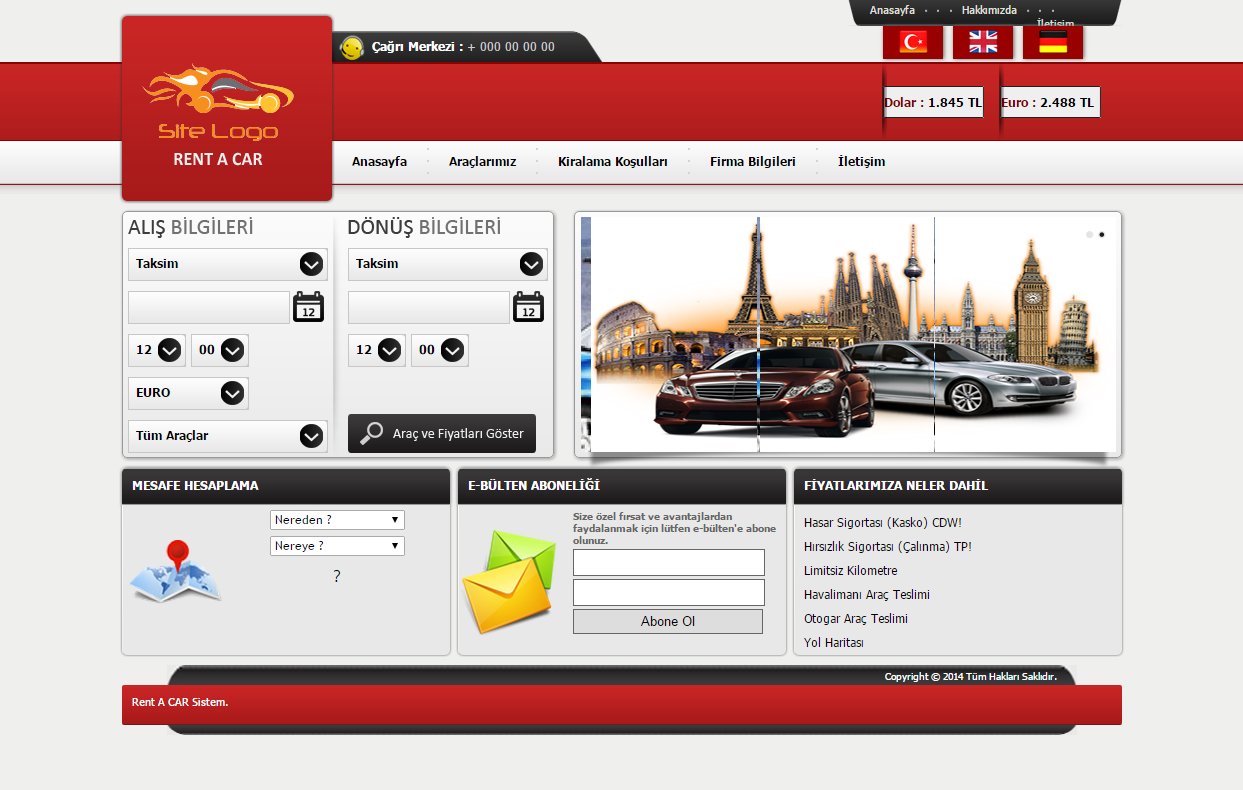Click the Euro : 2.488 TL rate

(x=1050, y=102)
